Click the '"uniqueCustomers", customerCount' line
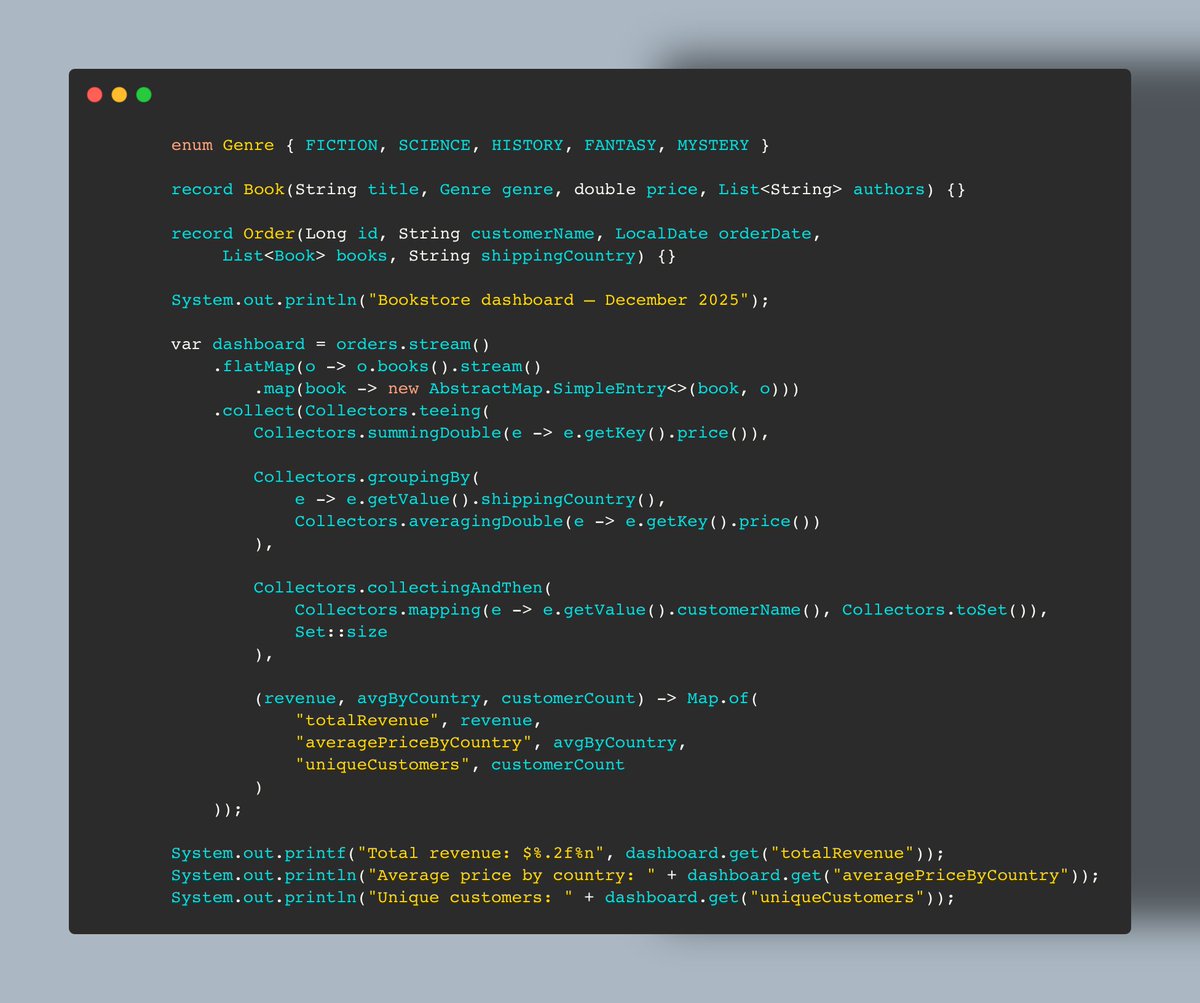 pos(460,764)
